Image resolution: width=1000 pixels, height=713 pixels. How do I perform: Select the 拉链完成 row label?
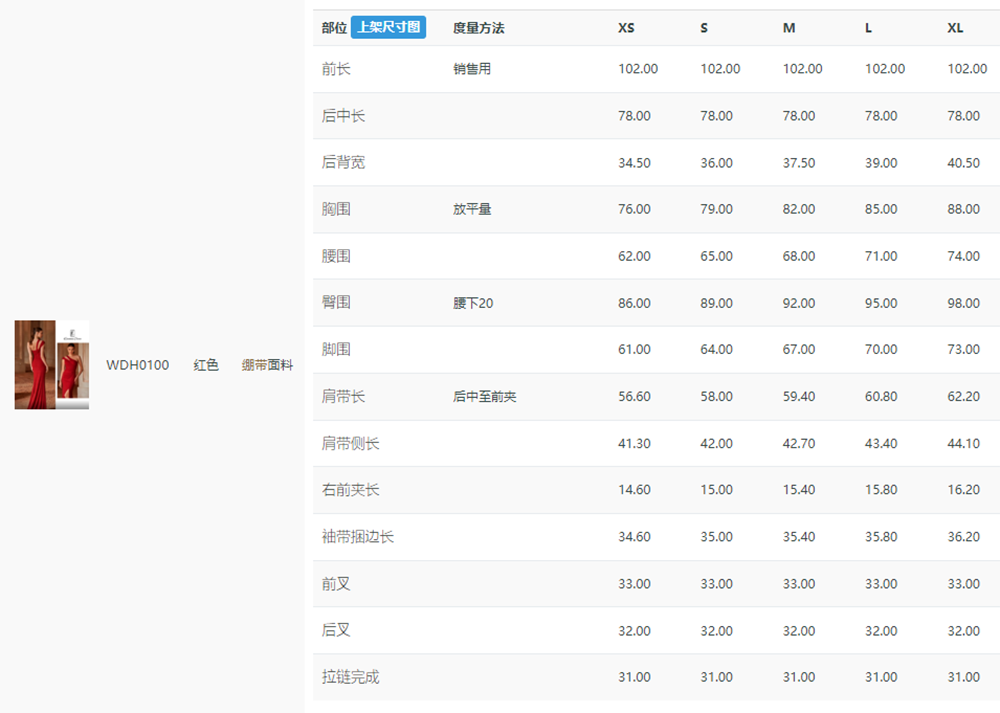coord(350,677)
